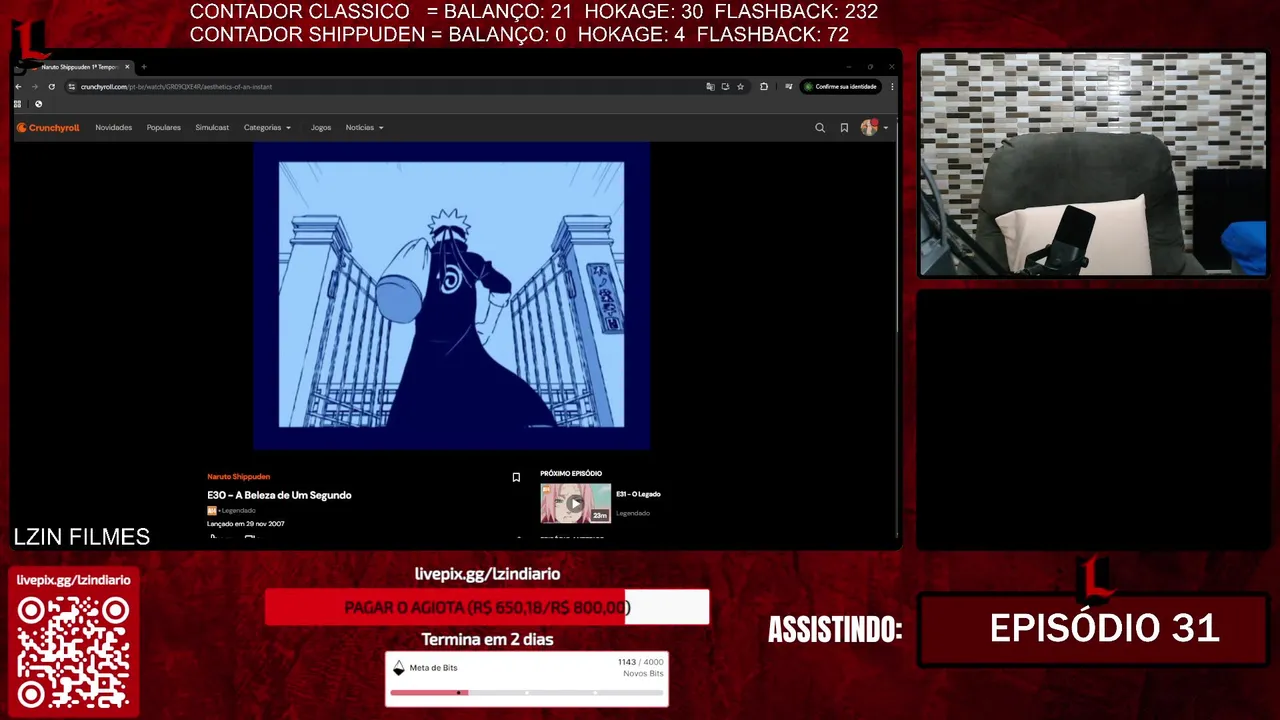
Task: Open a new browser tab with the plus button
Action: click(x=144, y=67)
